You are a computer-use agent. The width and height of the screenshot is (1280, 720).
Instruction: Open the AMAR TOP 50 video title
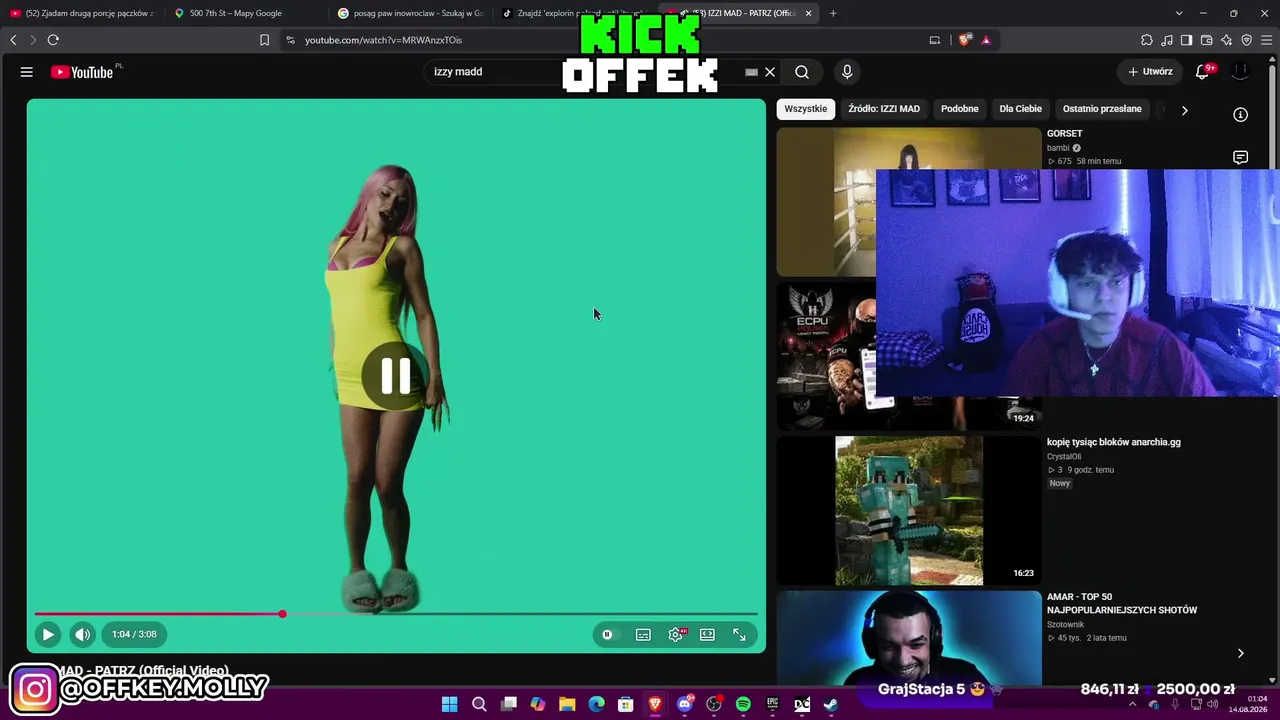(x=1122, y=603)
